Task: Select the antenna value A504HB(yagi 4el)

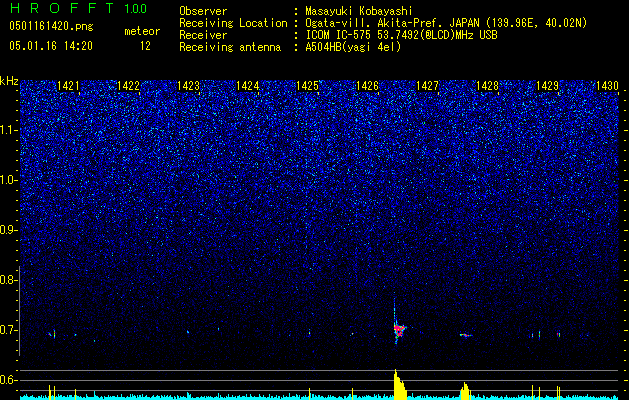Action: tap(353, 47)
